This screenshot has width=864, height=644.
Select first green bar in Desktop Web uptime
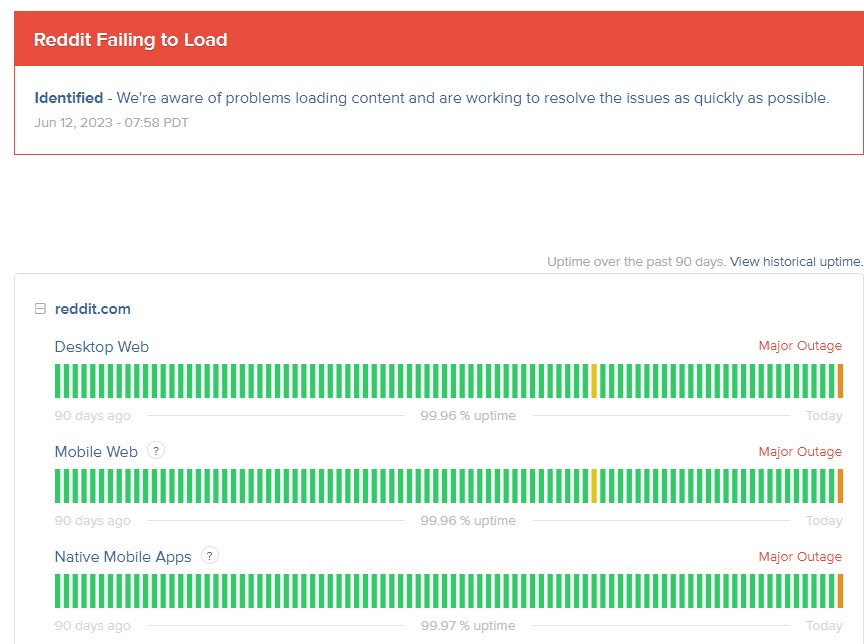click(58, 381)
